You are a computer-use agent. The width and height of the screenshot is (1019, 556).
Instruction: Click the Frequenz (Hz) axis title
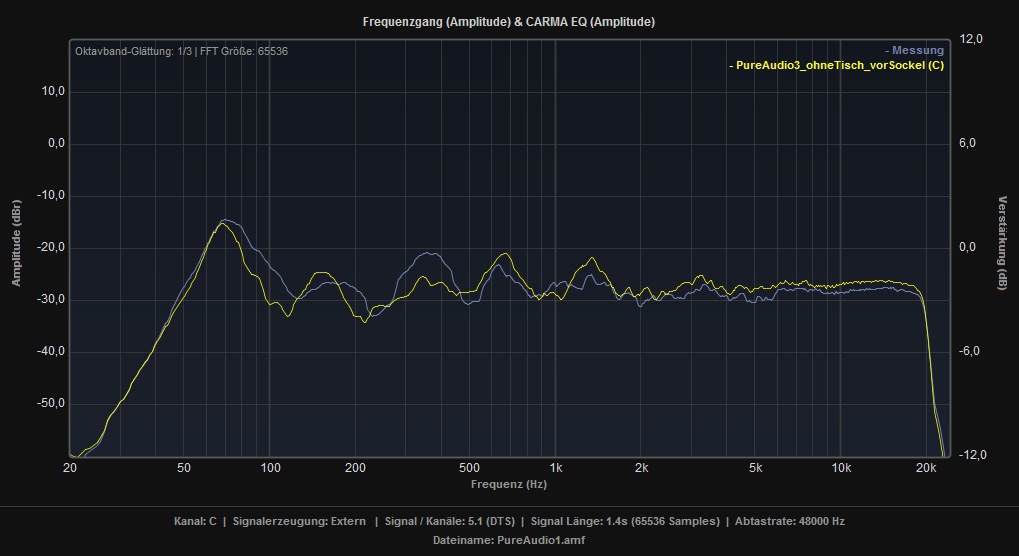coord(509,484)
